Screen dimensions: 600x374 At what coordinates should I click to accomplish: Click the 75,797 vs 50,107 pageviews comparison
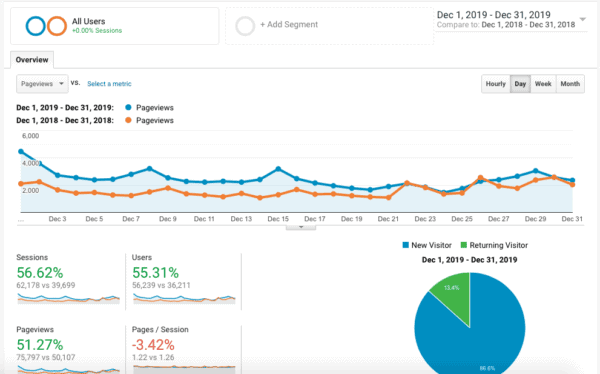tap(46, 357)
